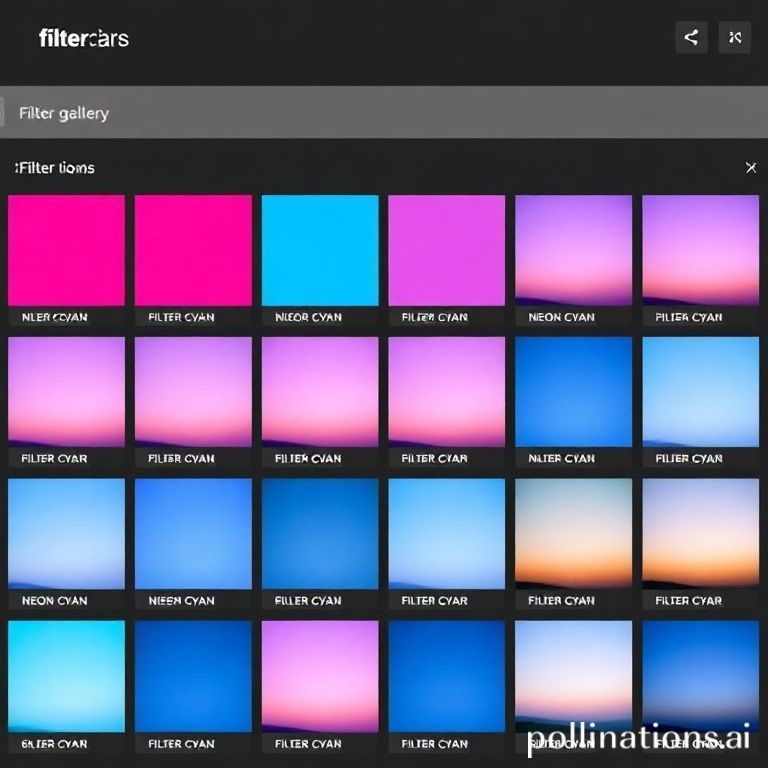
Task: Choose the first purple sunset in second row
Action: point(67,392)
